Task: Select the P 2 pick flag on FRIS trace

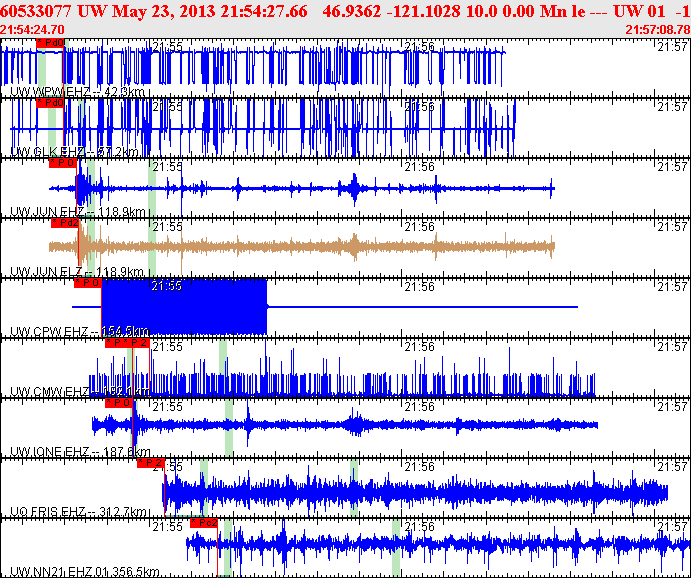Action: point(151,463)
